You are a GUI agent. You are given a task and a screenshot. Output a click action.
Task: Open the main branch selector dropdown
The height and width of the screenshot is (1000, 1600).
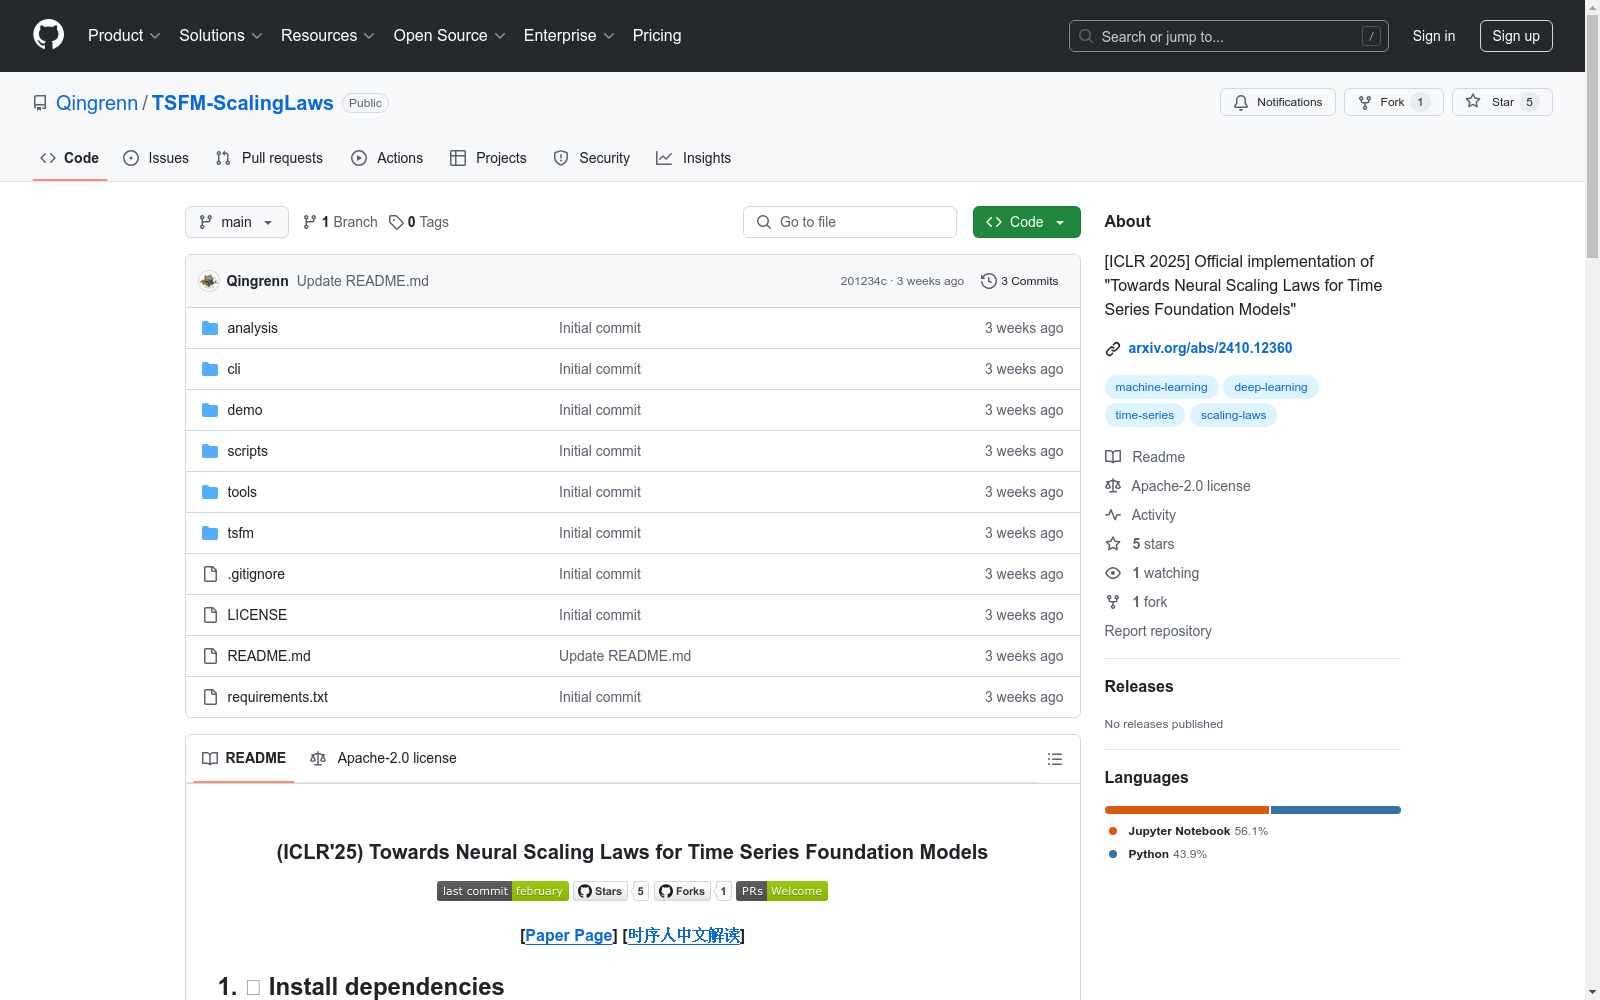[x=237, y=222]
